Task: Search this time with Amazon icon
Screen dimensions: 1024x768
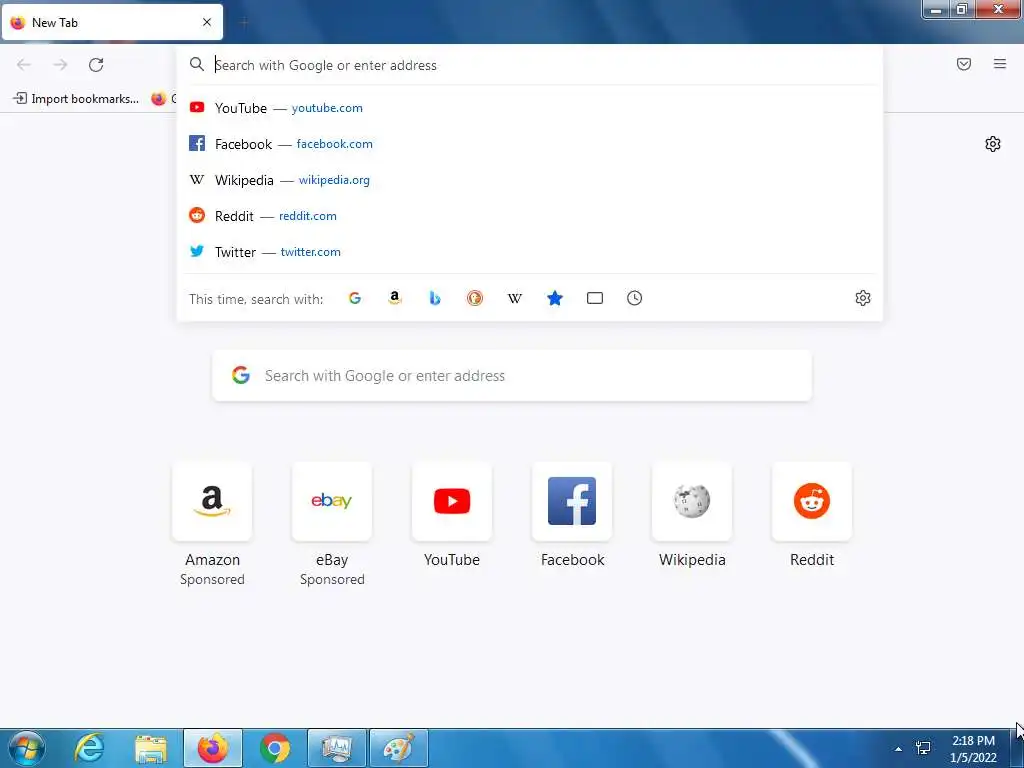Action: click(394, 298)
